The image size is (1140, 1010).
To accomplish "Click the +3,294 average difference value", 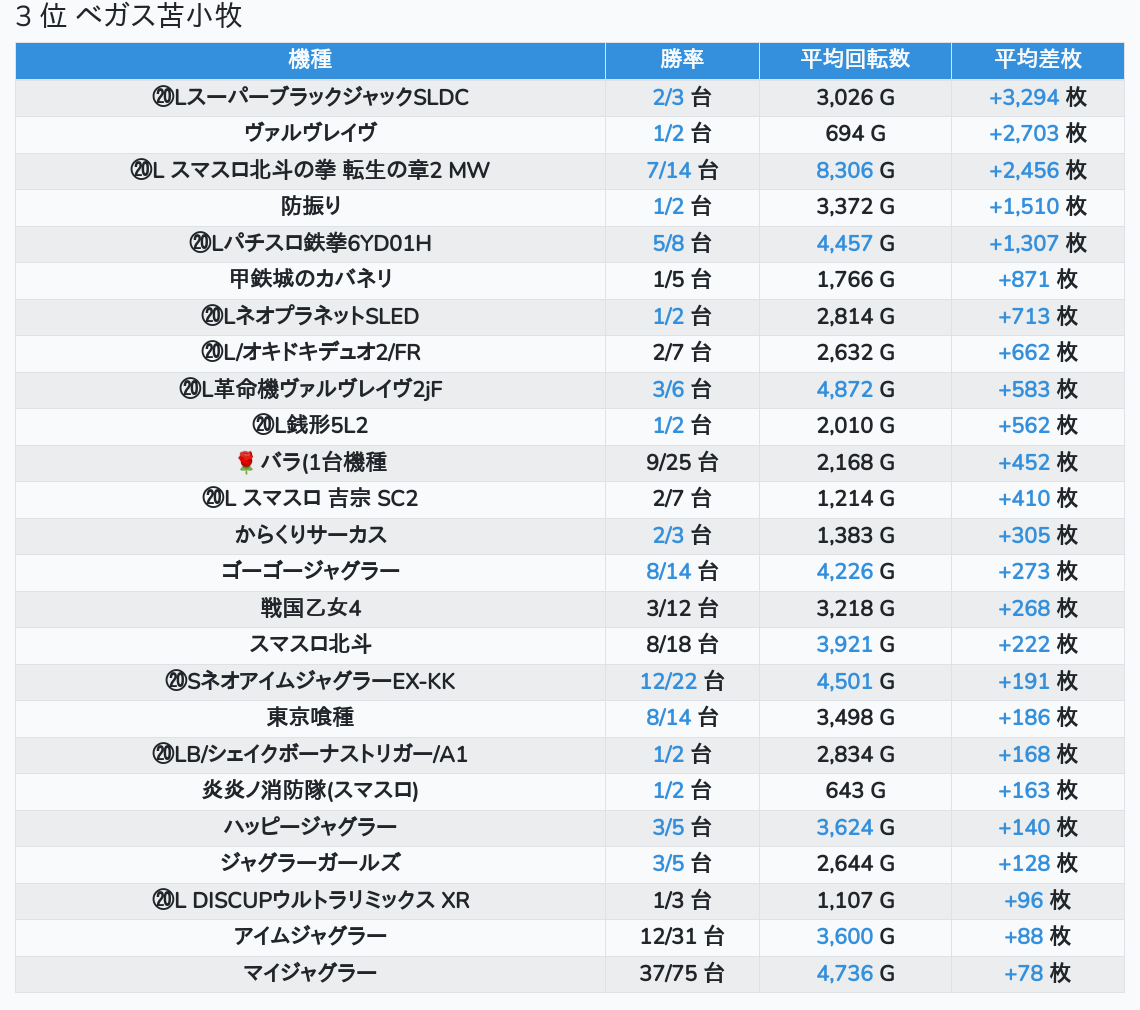I will 1023,98.
